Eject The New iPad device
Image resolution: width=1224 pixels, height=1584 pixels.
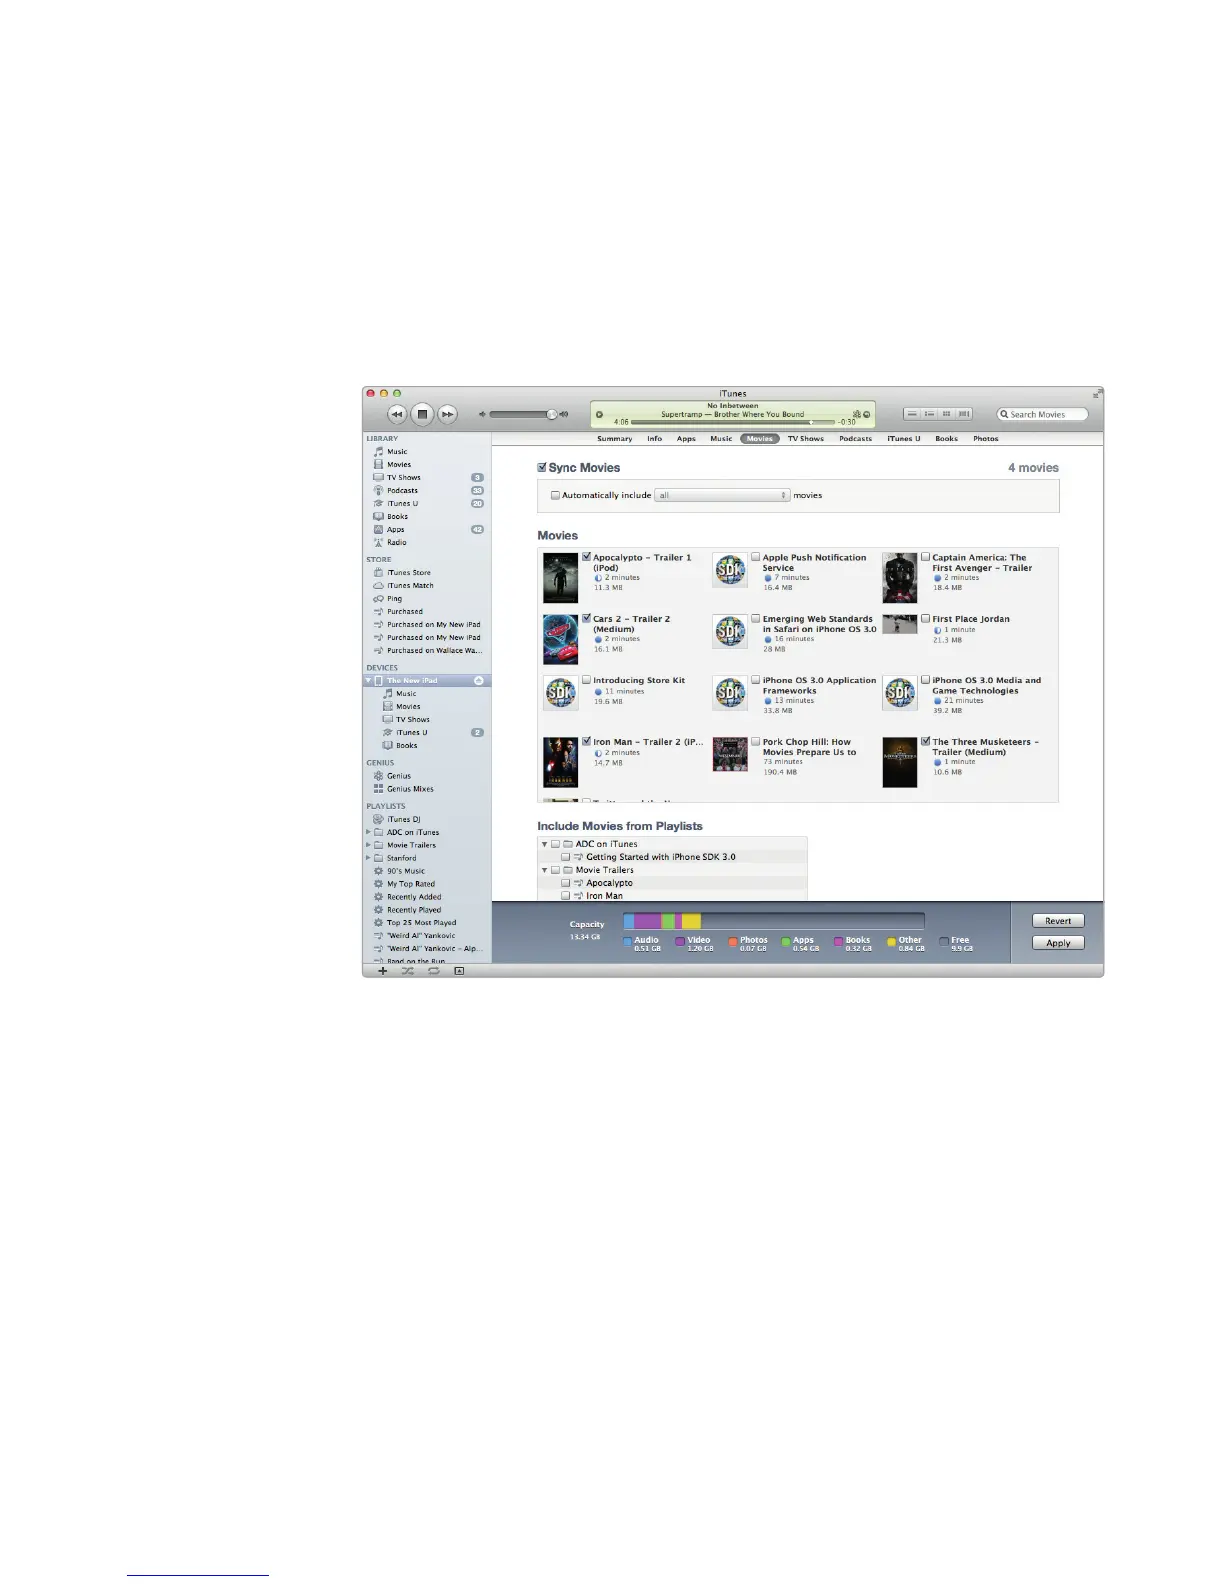click(478, 681)
